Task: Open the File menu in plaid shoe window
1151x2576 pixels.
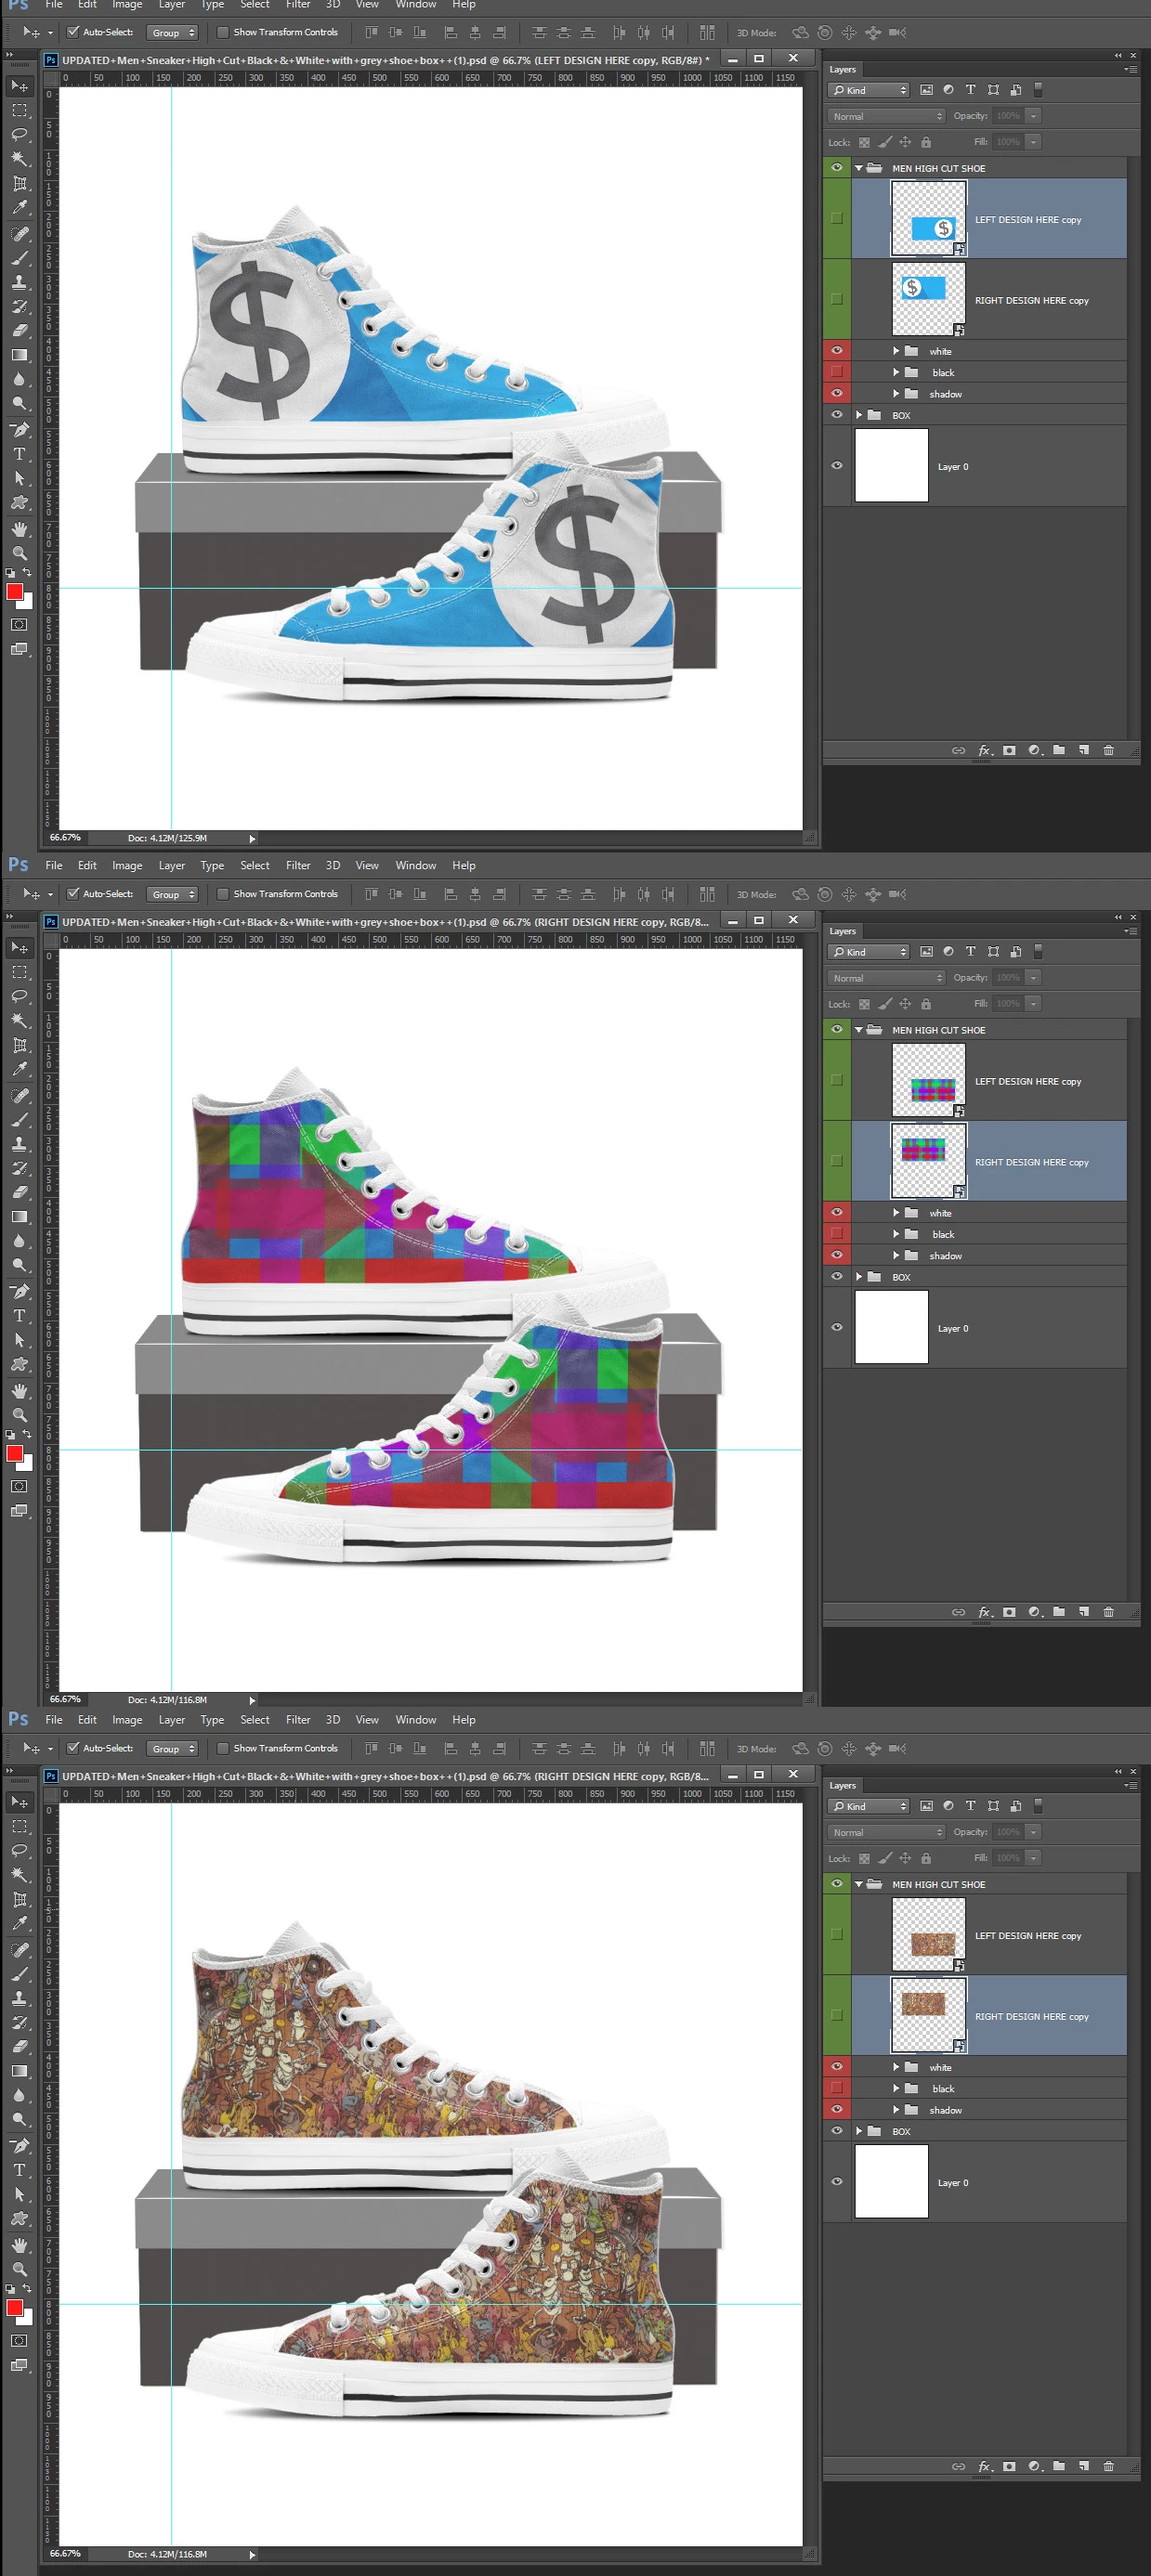Action: coord(54,865)
